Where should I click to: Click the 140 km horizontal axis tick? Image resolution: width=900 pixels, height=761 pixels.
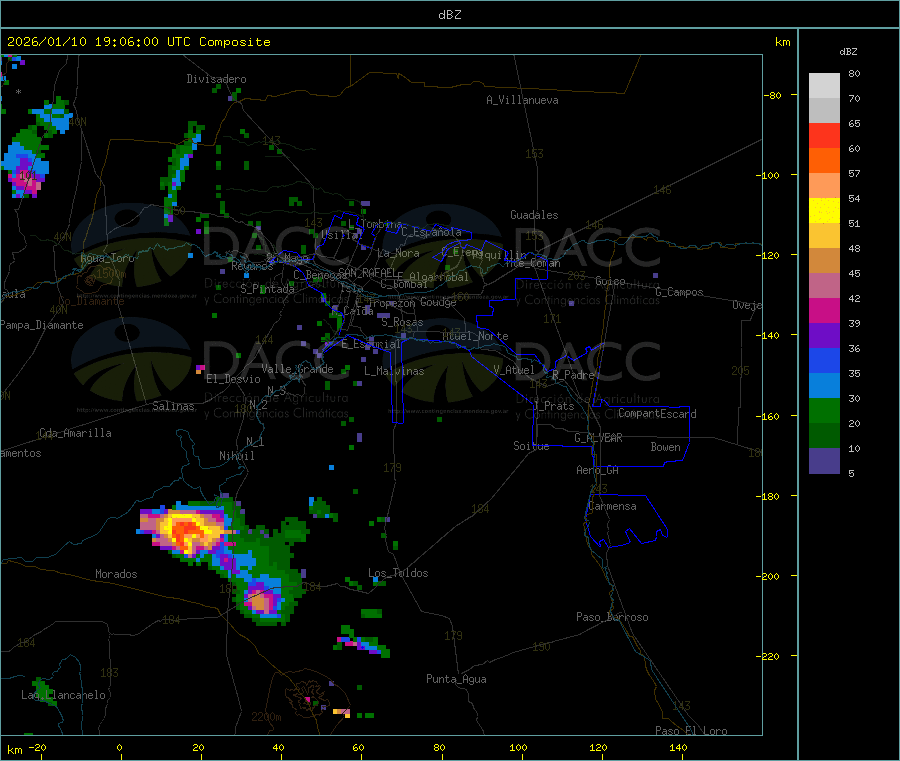(x=678, y=747)
